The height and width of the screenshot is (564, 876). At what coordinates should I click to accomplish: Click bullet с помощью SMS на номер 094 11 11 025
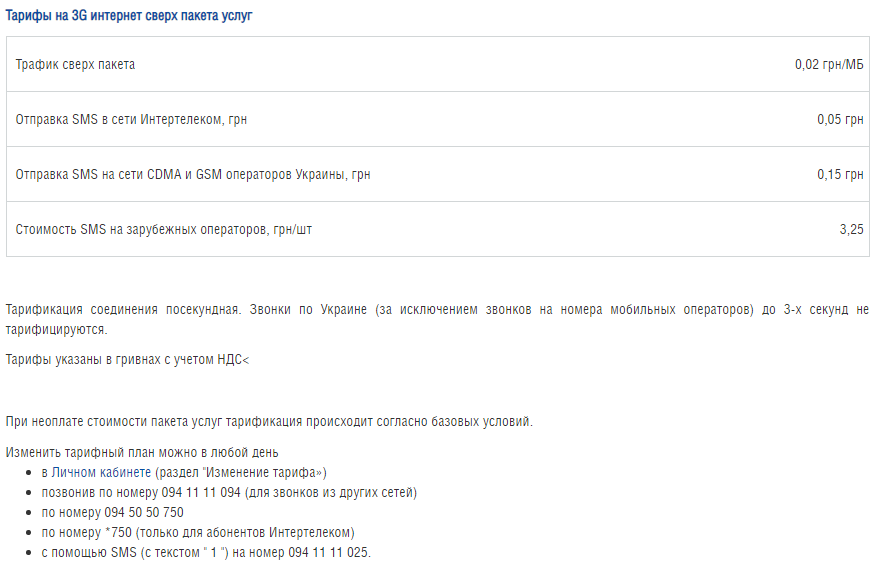206,553
